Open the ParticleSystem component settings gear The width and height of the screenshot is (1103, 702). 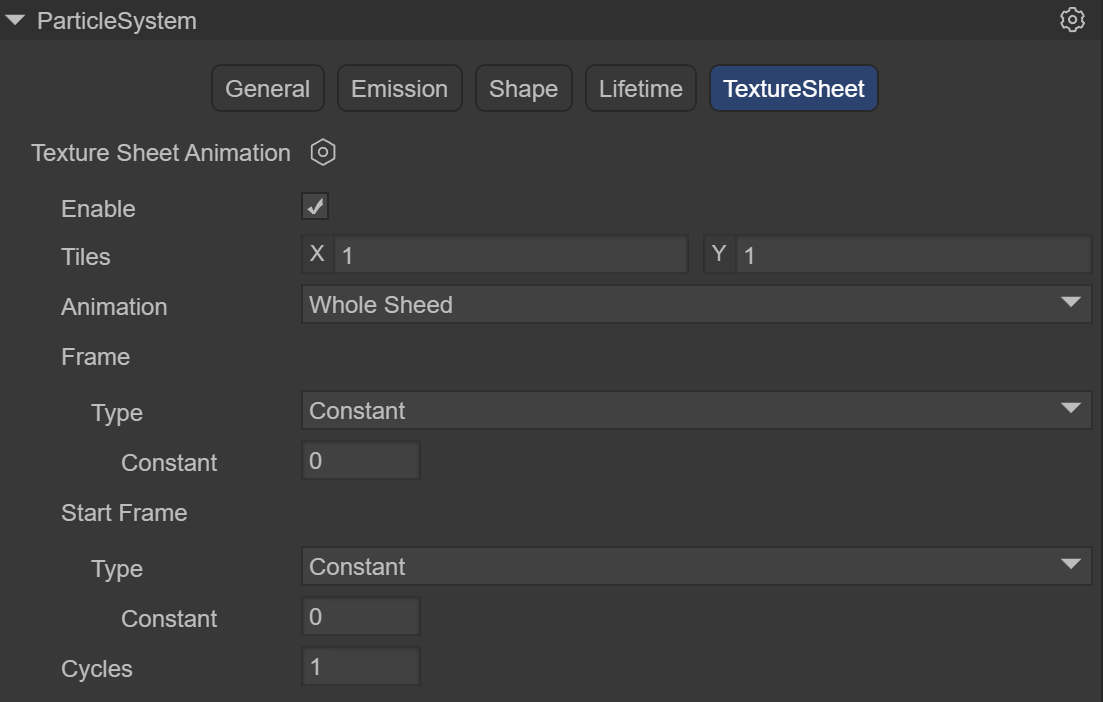[x=1072, y=20]
